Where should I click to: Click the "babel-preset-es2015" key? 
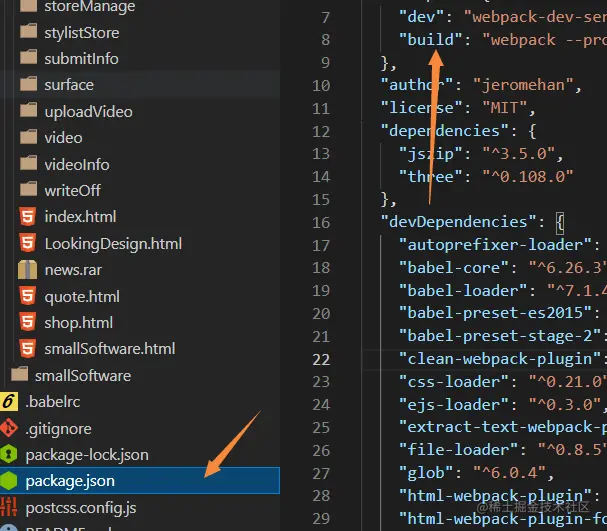point(495,313)
